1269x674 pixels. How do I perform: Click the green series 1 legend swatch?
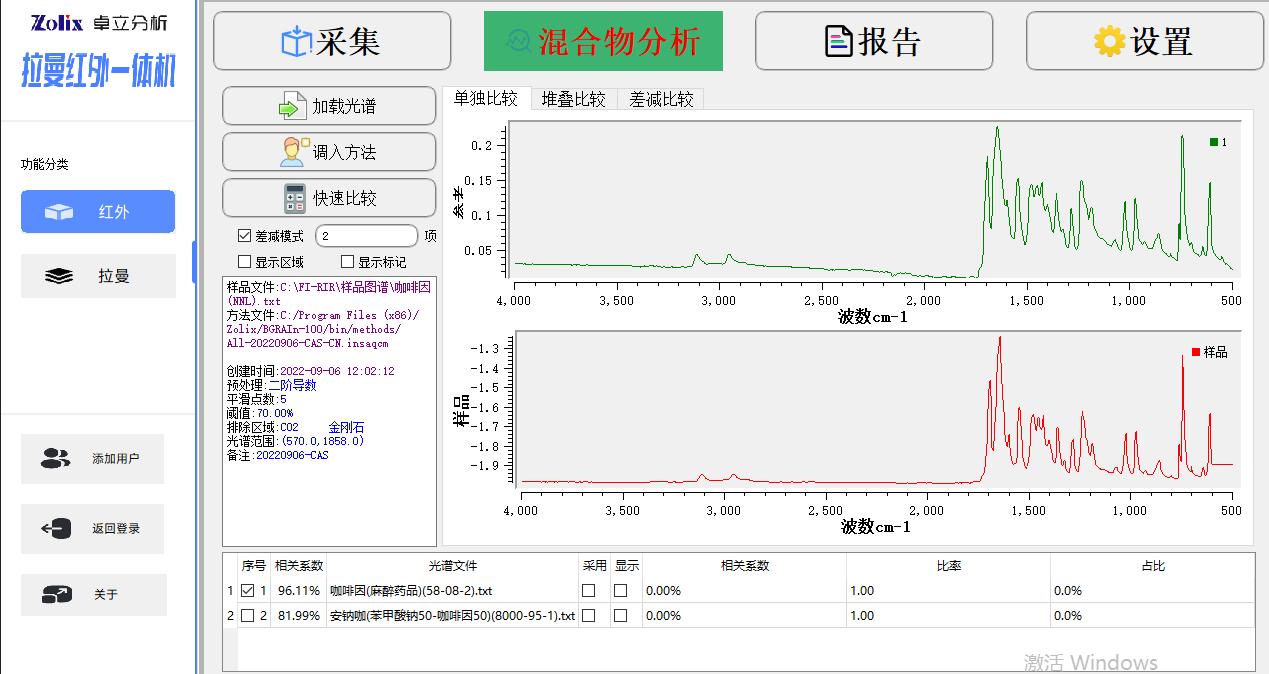click(1214, 142)
